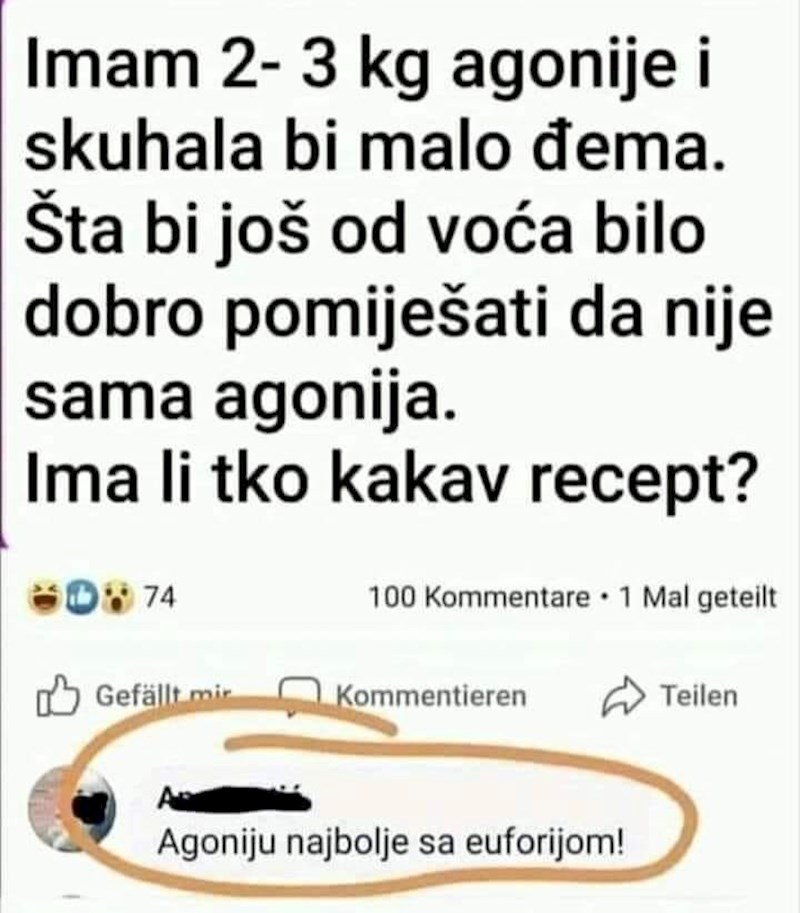800x913 pixels.
Task: Open the reaction count 74
Action: 159,597
